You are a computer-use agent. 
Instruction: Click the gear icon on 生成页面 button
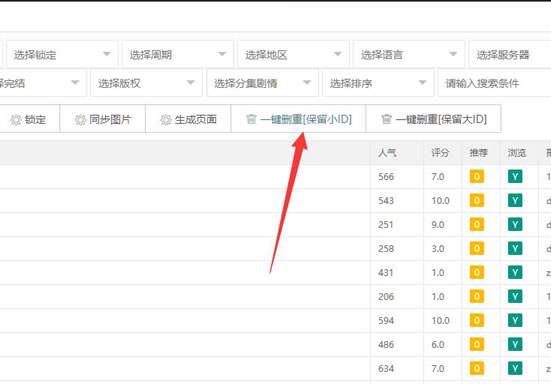click(x=166, y=120)
